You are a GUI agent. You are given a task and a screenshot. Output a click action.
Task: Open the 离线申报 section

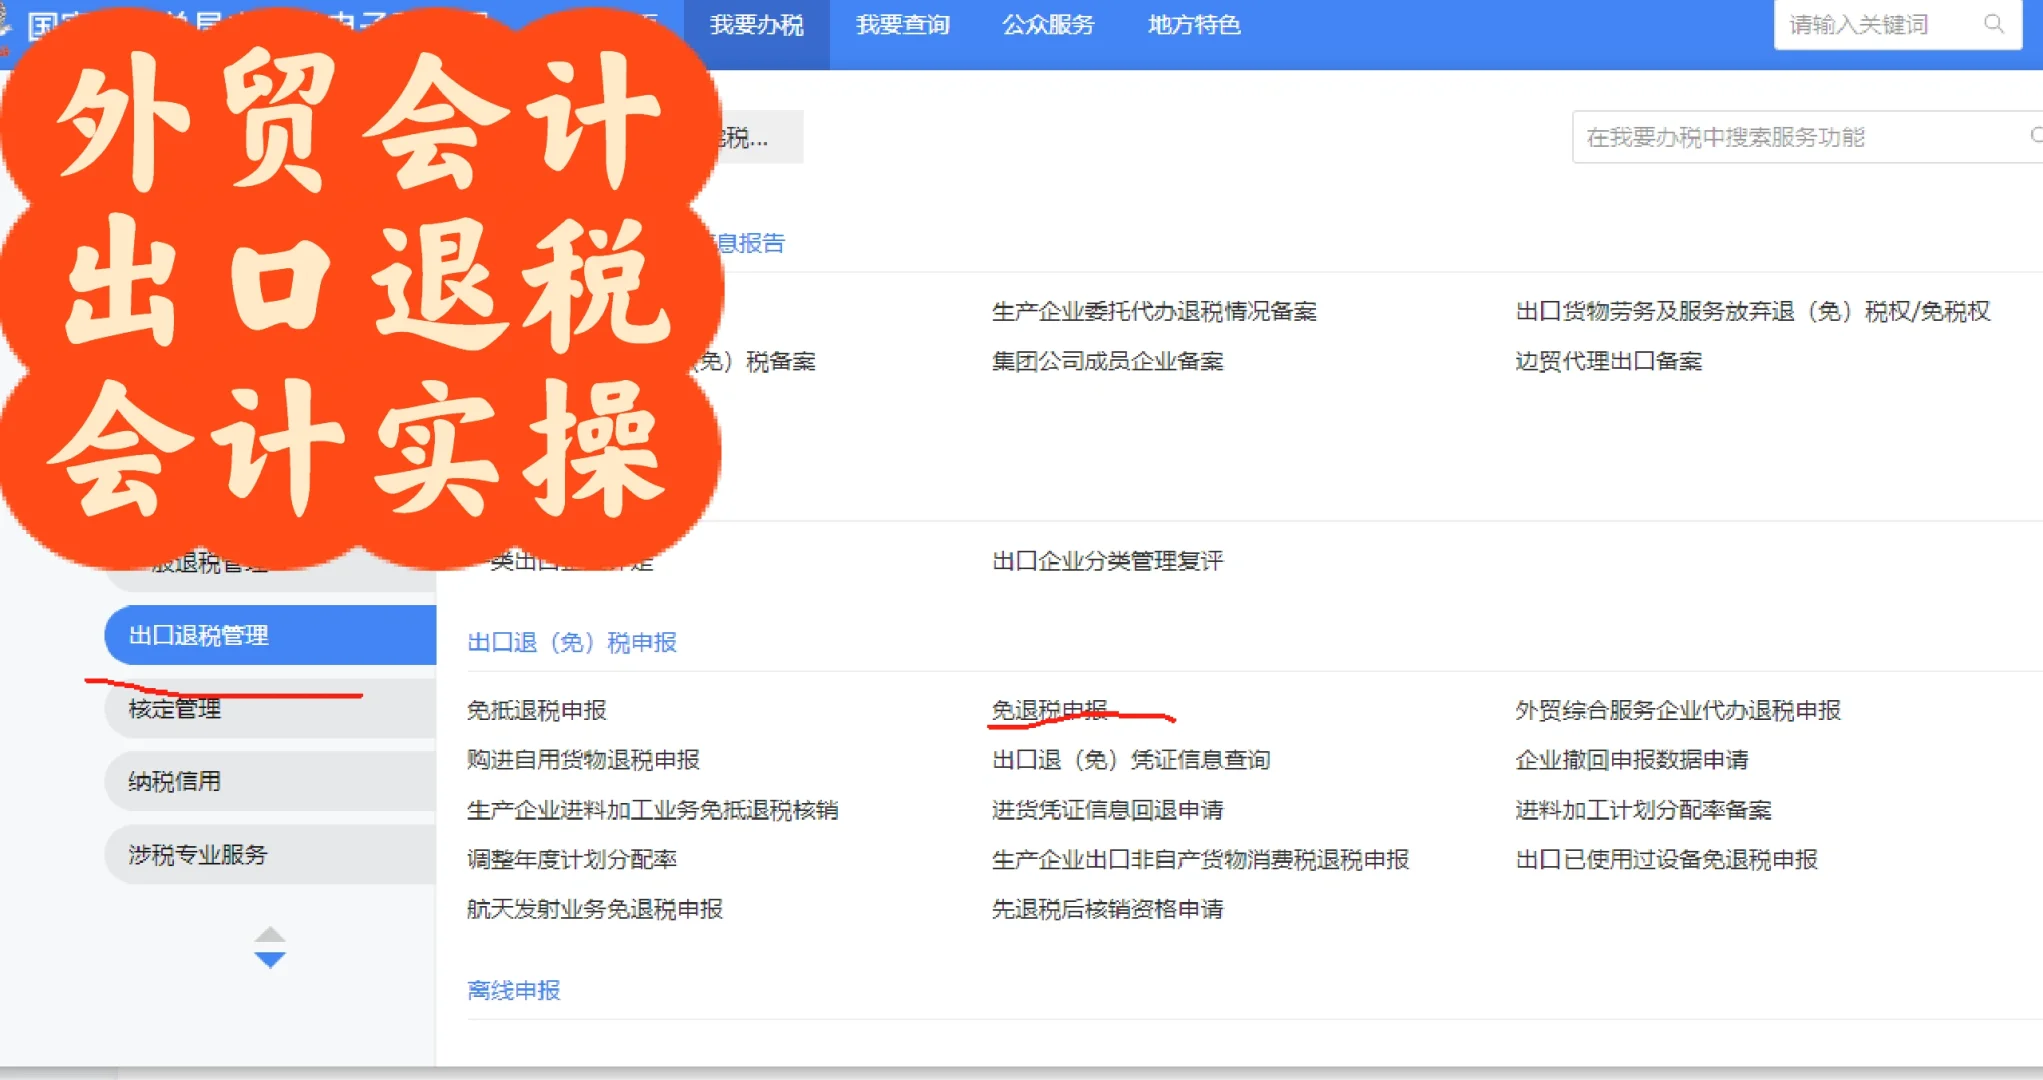[x=513, y=990]
